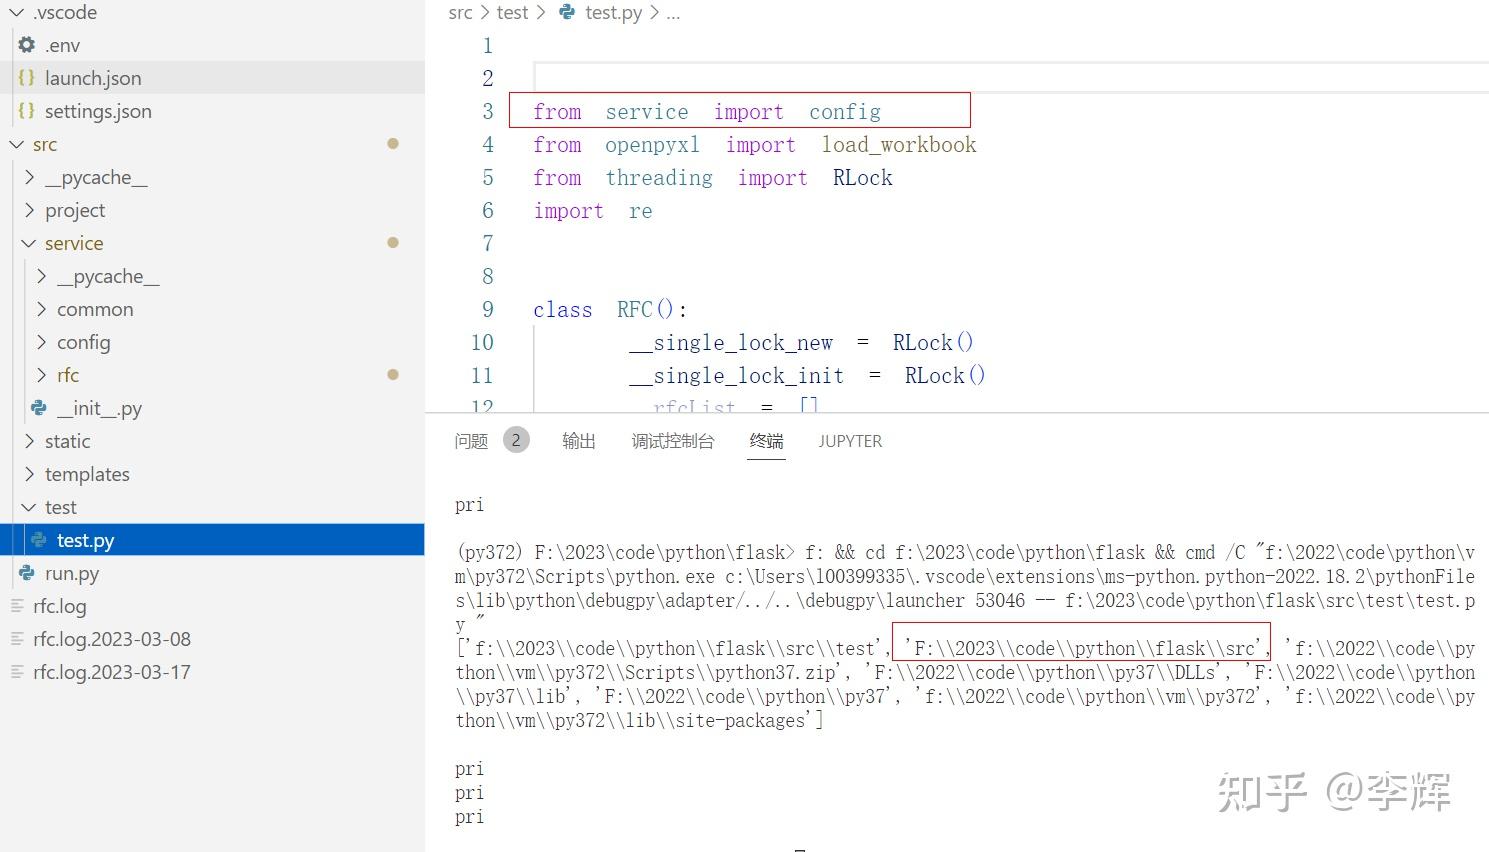The width and height of the screenshot is (1489, 852).
Task: Click the file icon beside rfc.log.2023-03-08
Action: pos(16,638)
